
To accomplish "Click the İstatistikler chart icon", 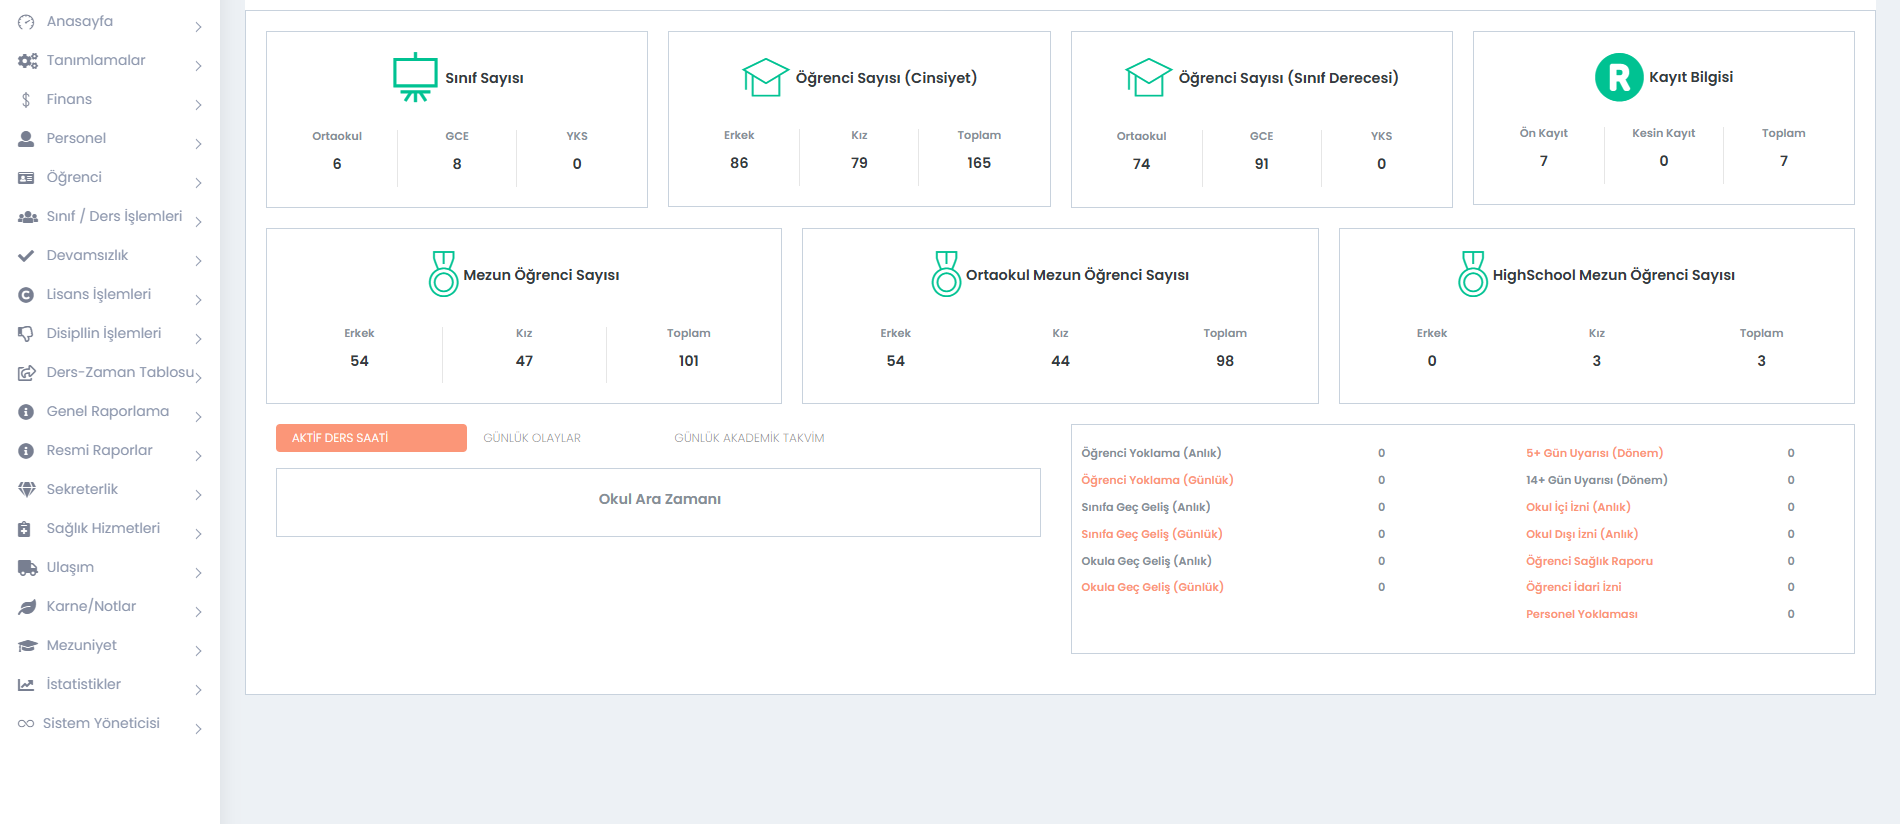I will pos(26,685).
